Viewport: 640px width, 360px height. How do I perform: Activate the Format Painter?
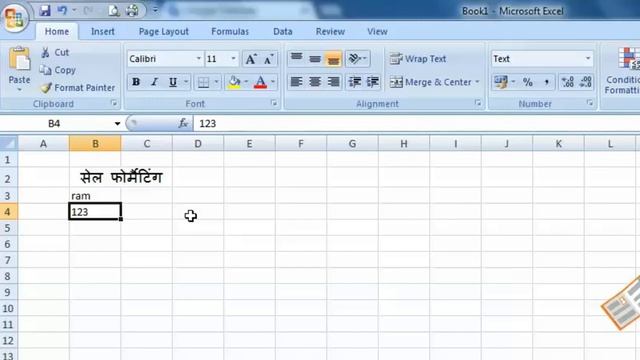point(78,88)
